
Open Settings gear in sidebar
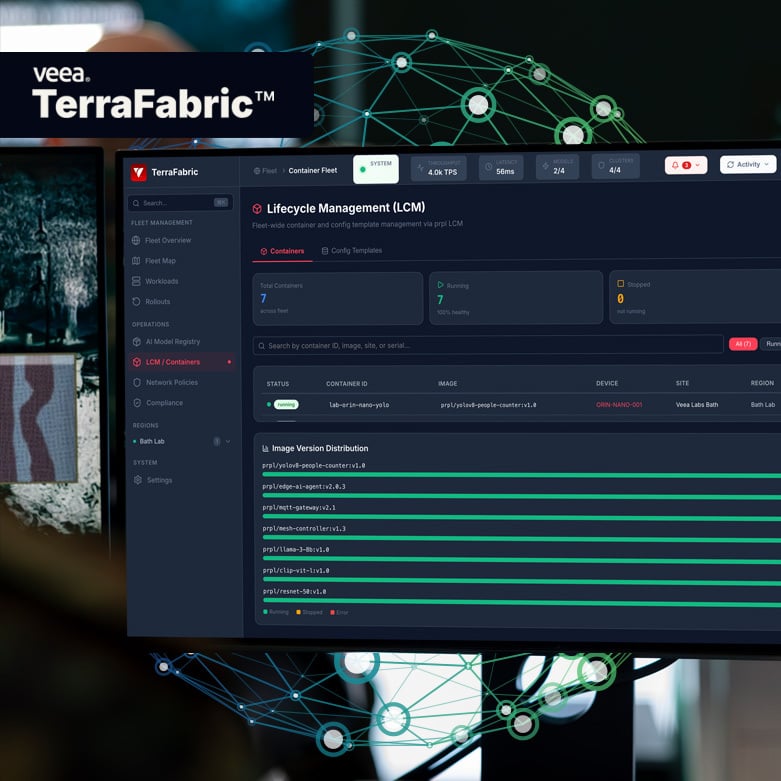(138, 480)
